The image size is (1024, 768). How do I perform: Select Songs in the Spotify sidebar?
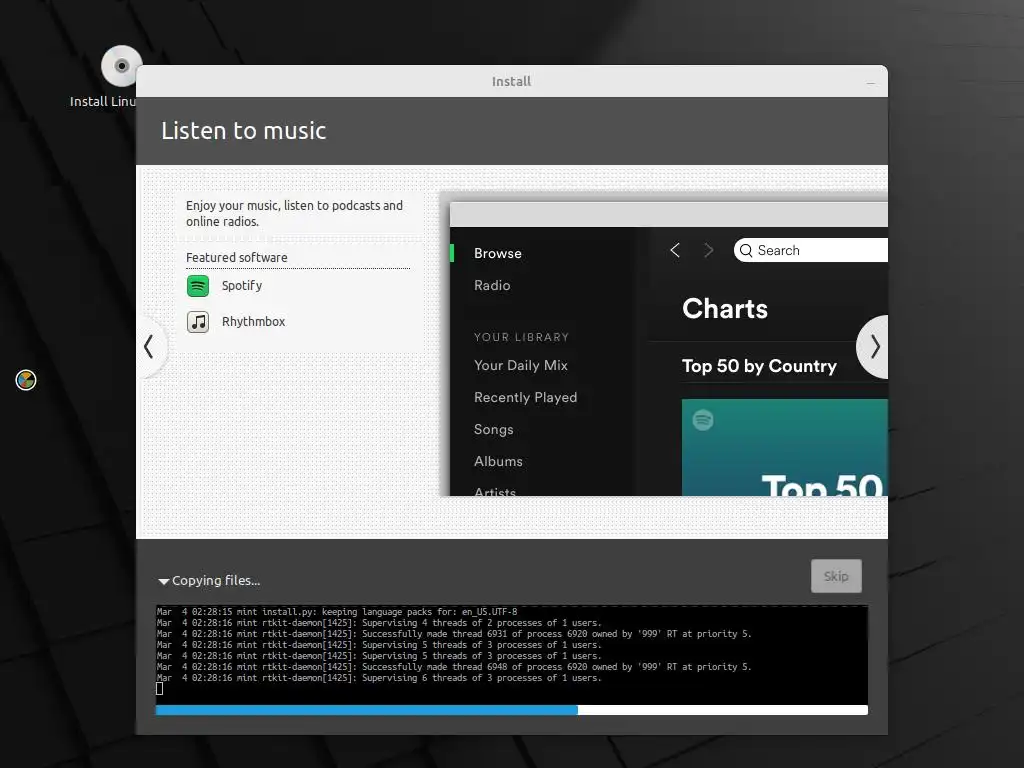[494, 430]
